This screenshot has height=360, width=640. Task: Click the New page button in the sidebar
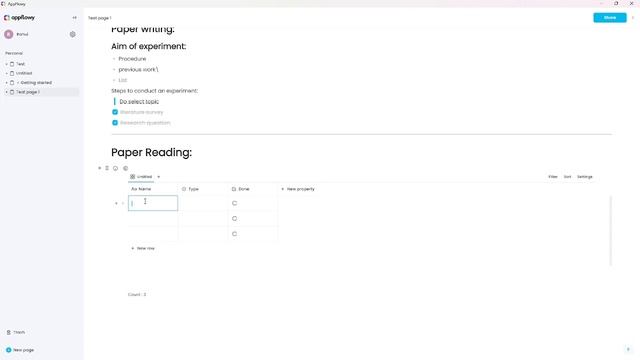pyautogui.click(x=20, y=350)
